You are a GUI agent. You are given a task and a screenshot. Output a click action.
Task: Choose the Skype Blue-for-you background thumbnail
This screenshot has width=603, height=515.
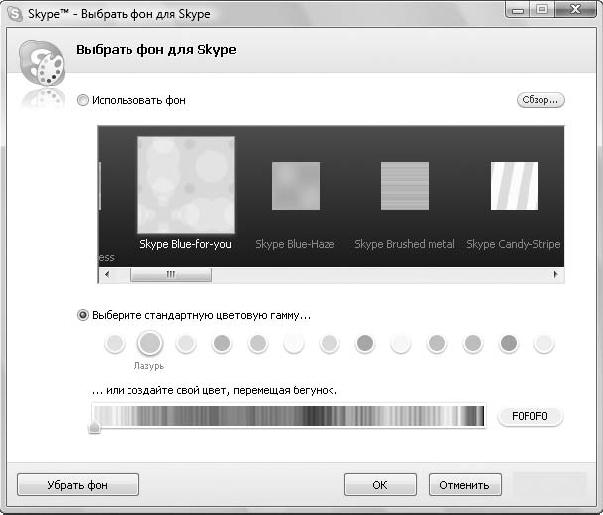pyautogui.click(x=185, y=185)
